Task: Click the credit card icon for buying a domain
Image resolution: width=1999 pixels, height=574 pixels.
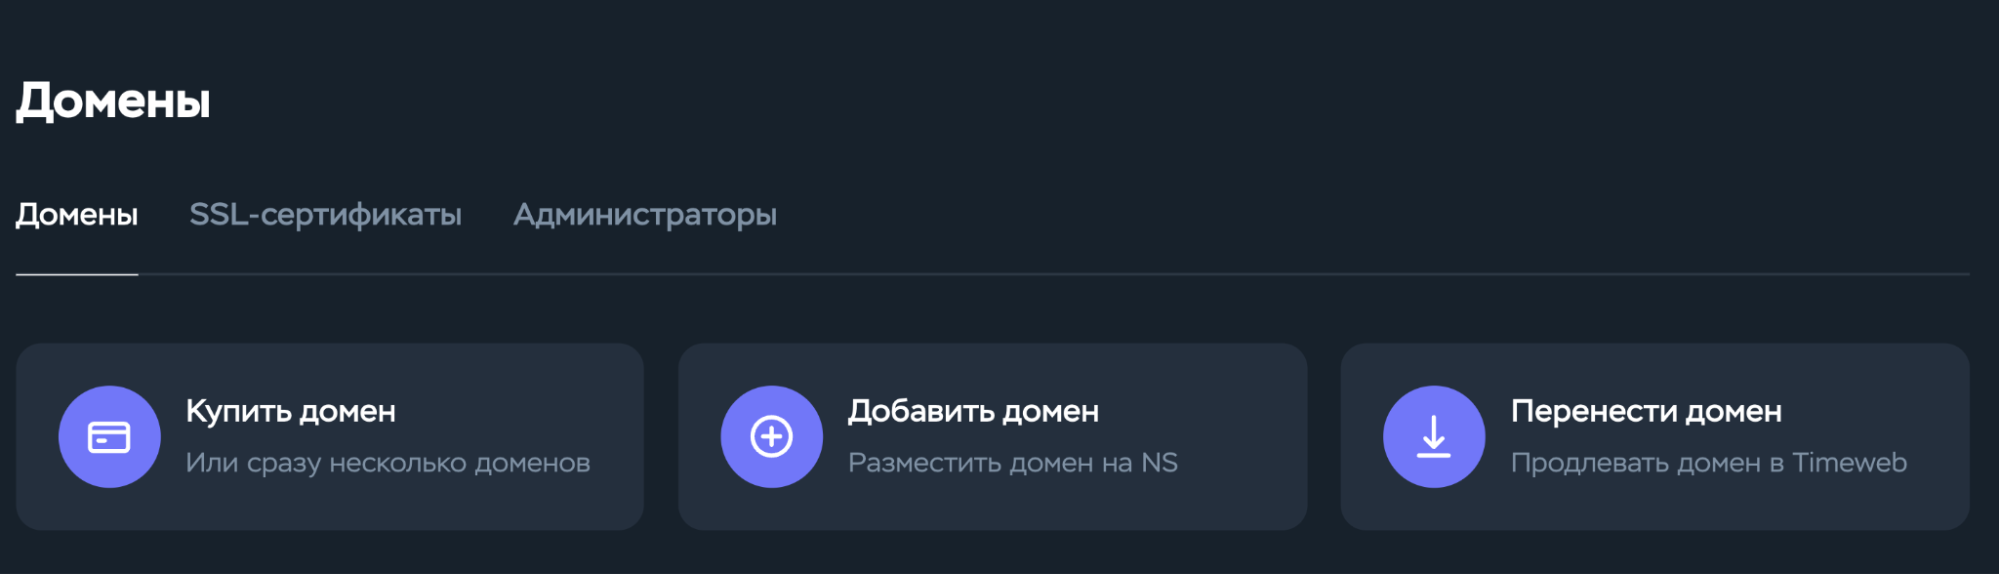Action: pyautogui.click(x=109, y=437)
